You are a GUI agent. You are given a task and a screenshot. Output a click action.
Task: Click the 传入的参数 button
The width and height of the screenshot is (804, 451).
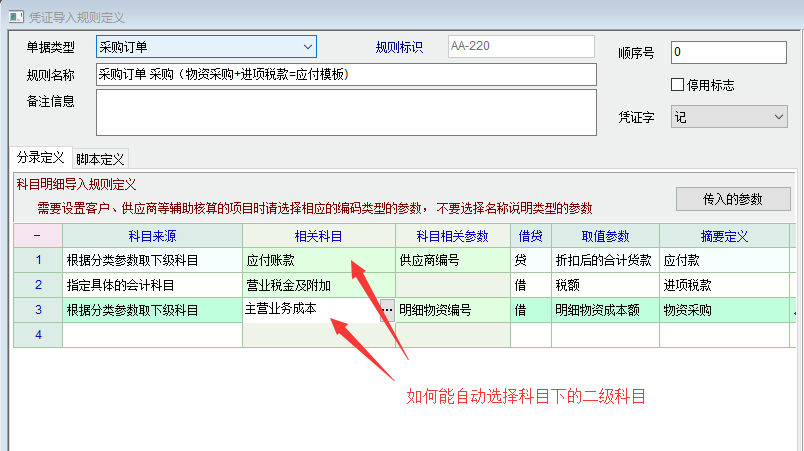click(732, 199)
